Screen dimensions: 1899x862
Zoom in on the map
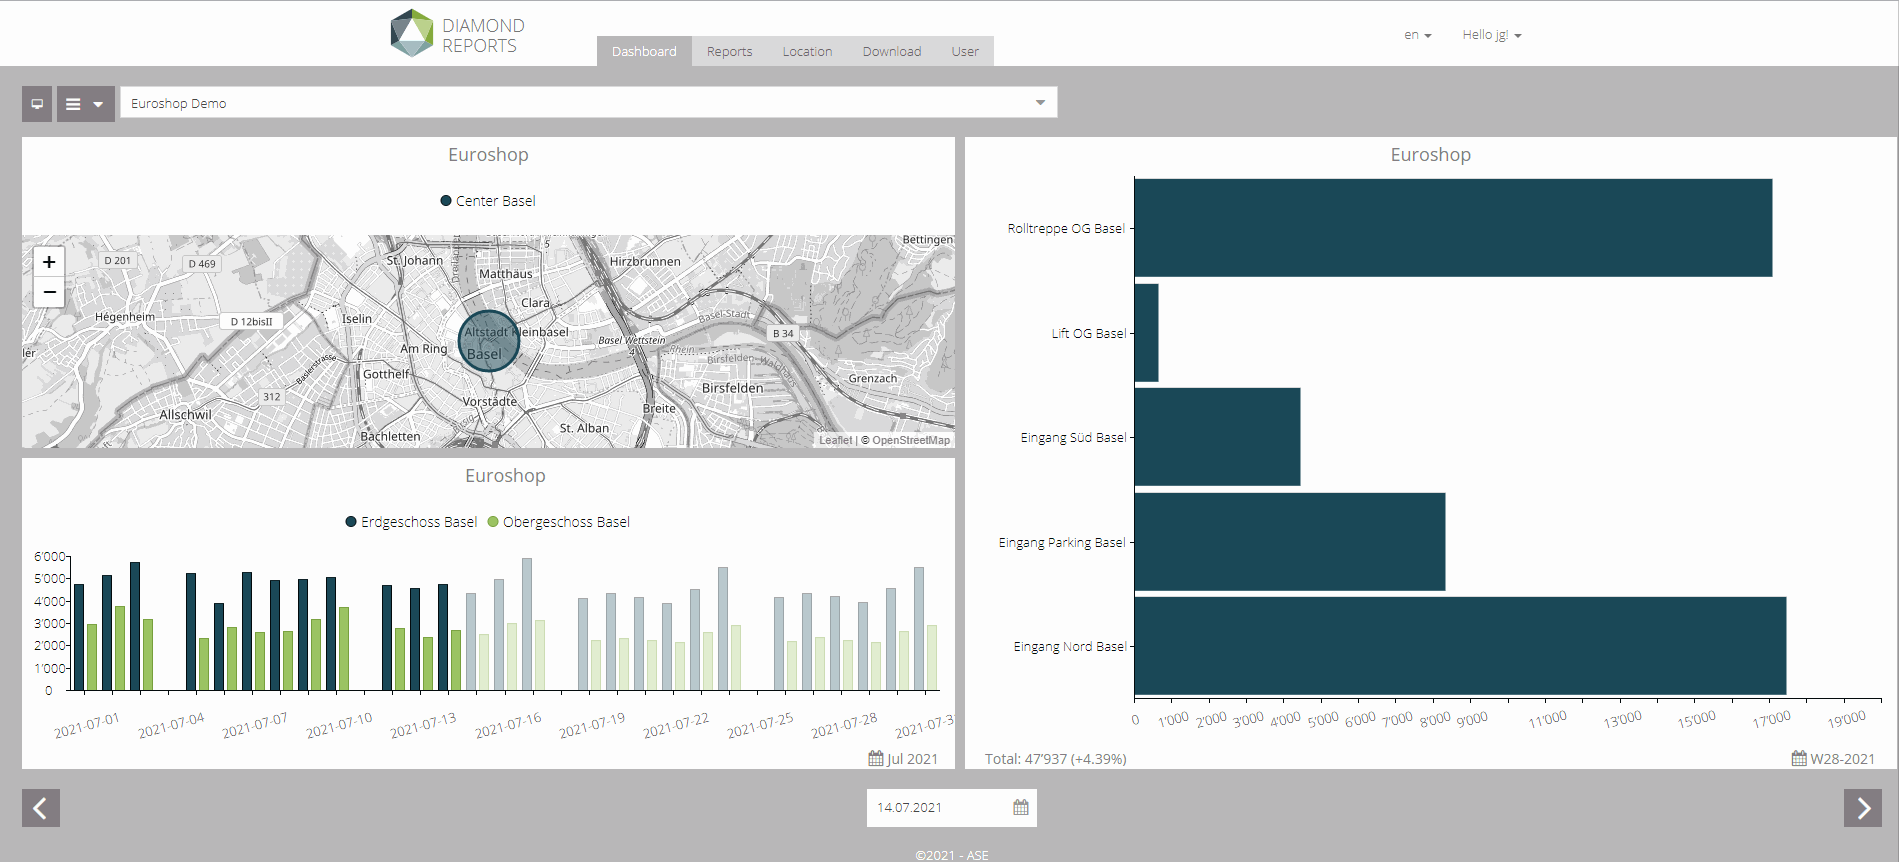click(49, 262)
